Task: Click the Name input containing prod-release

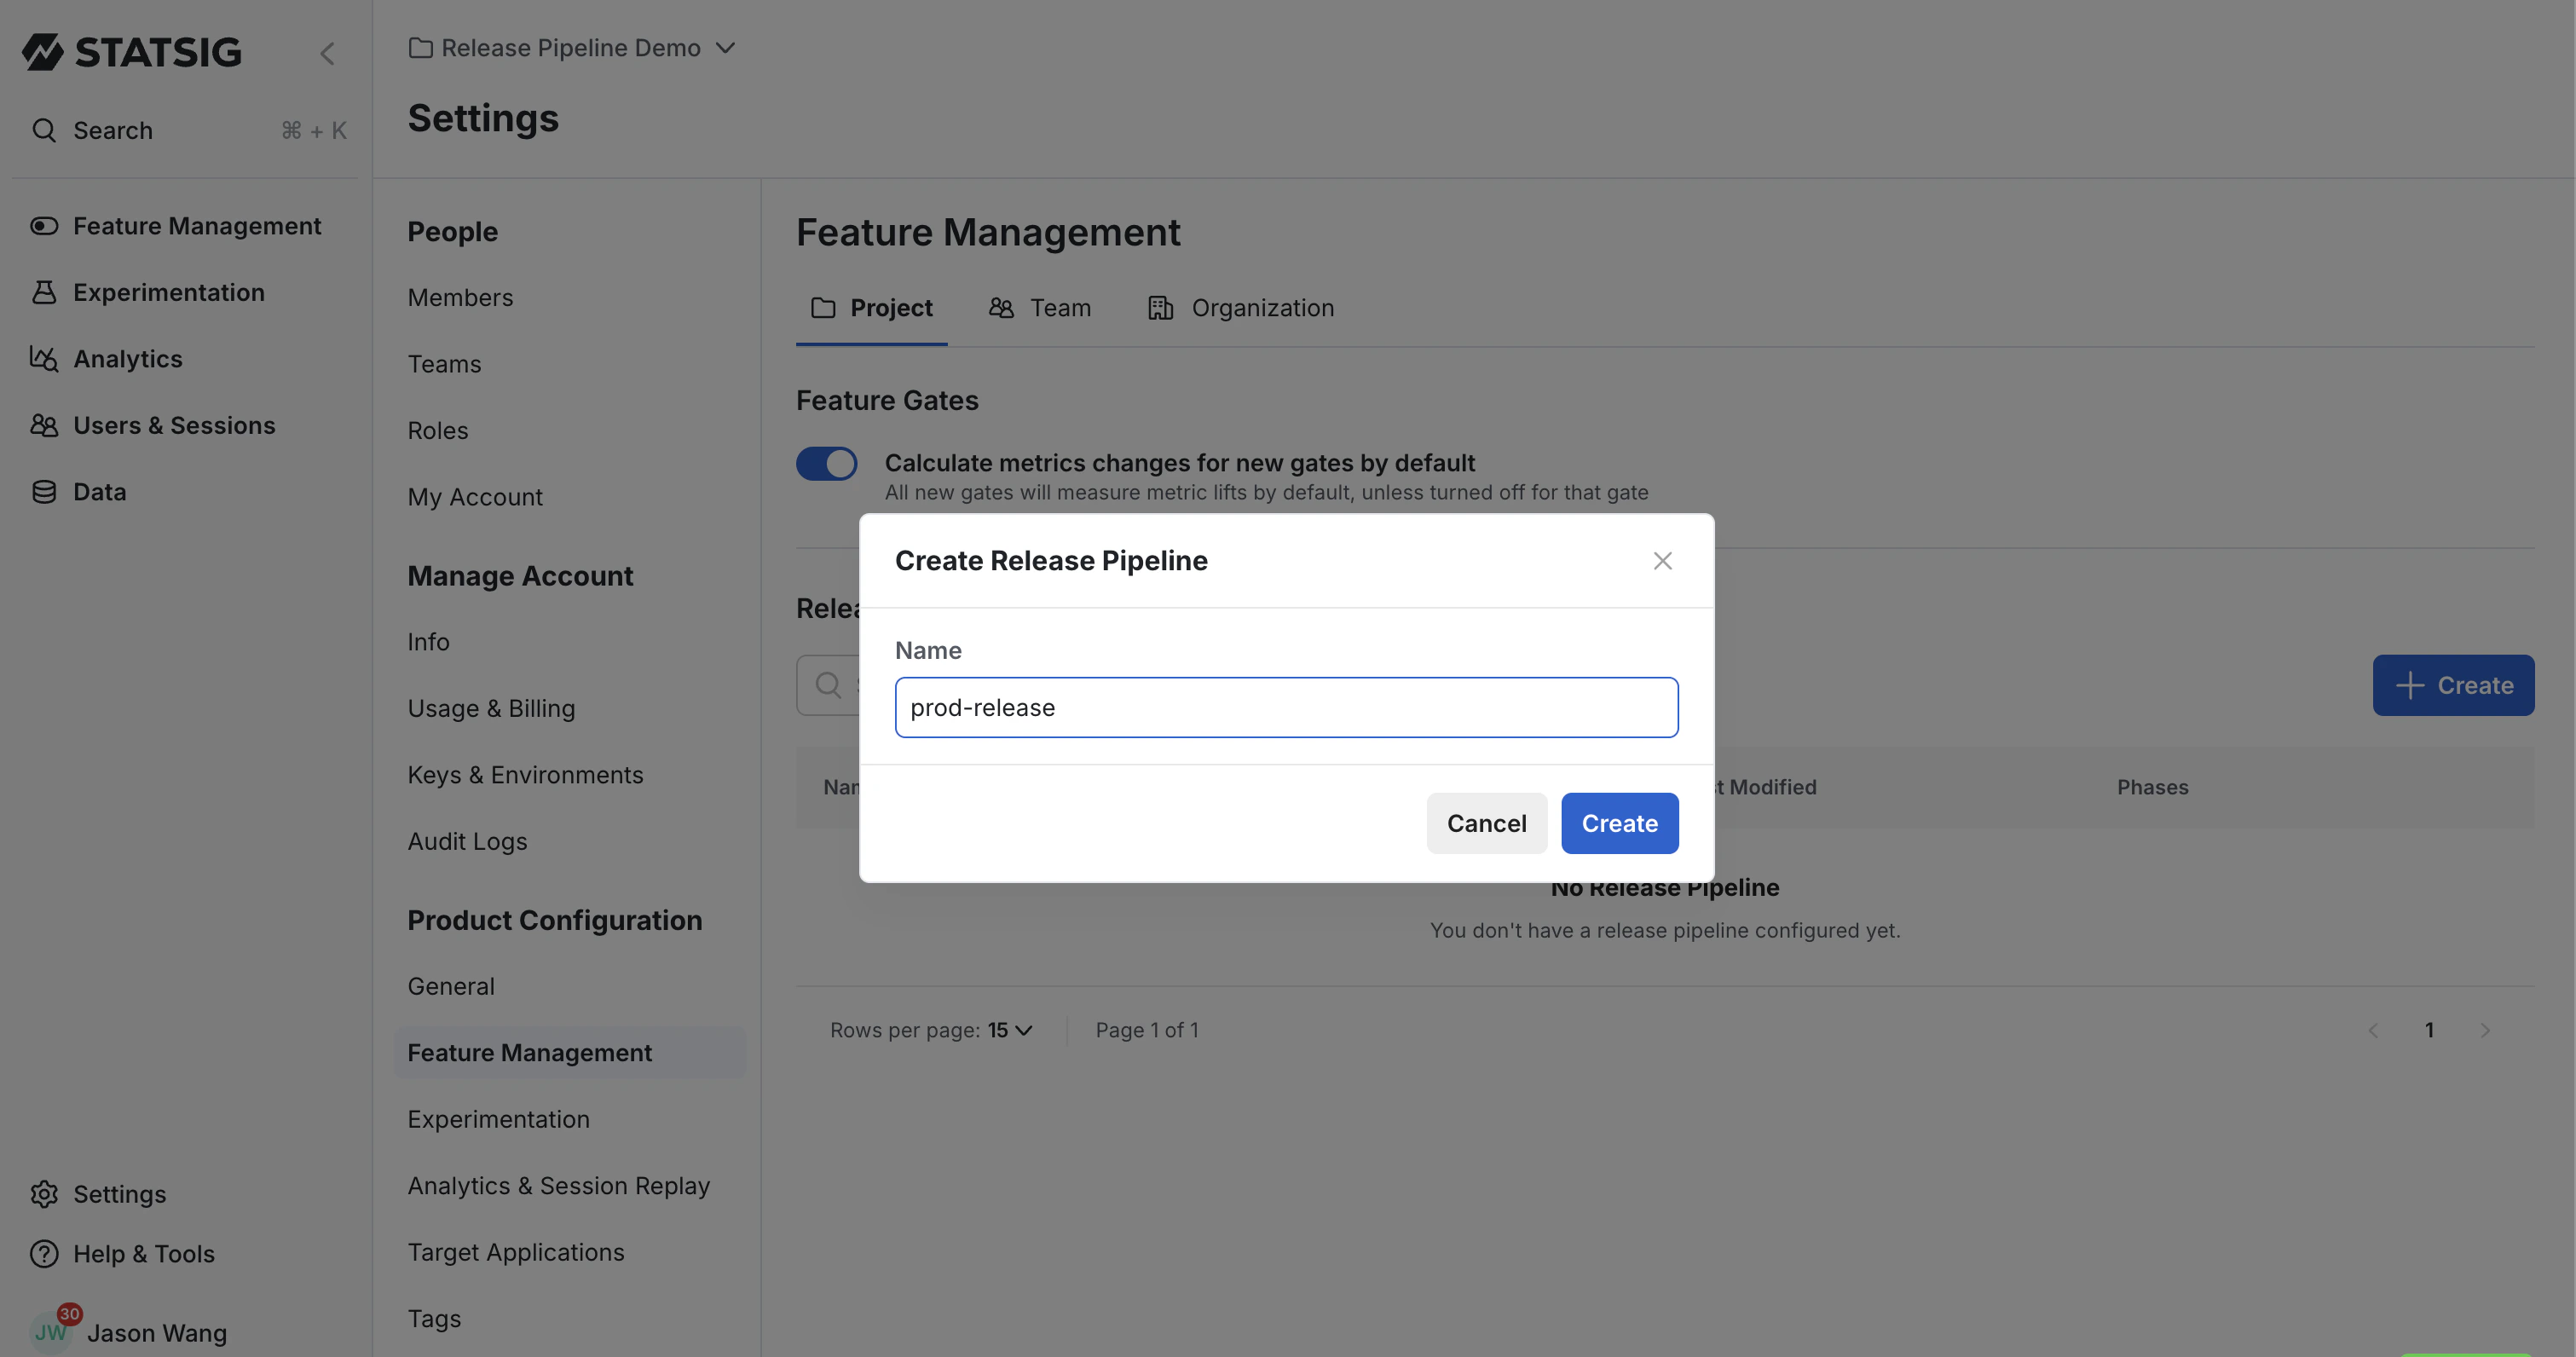Action: click(x=1285, y=707)
